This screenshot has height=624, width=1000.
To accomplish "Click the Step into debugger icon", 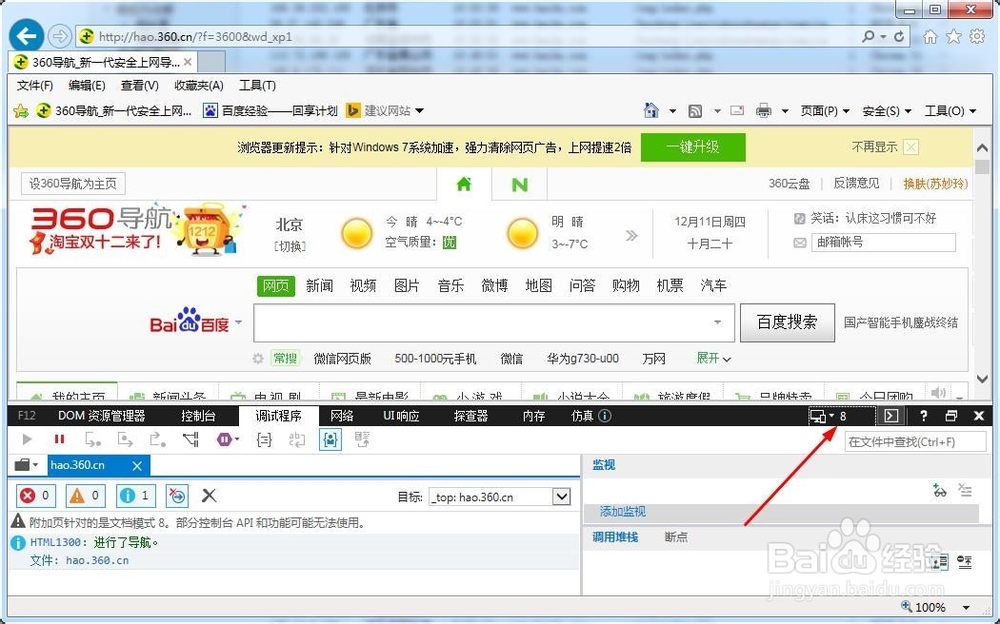I will tap(93, 439).
